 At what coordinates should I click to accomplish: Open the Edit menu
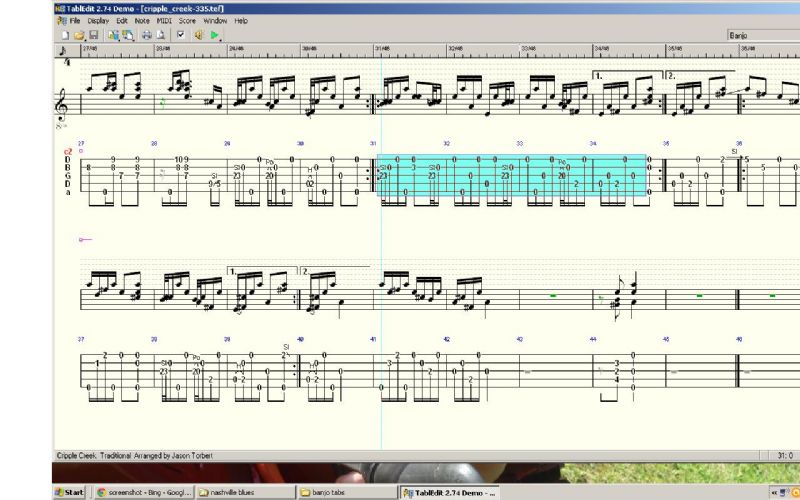(122, 21)
